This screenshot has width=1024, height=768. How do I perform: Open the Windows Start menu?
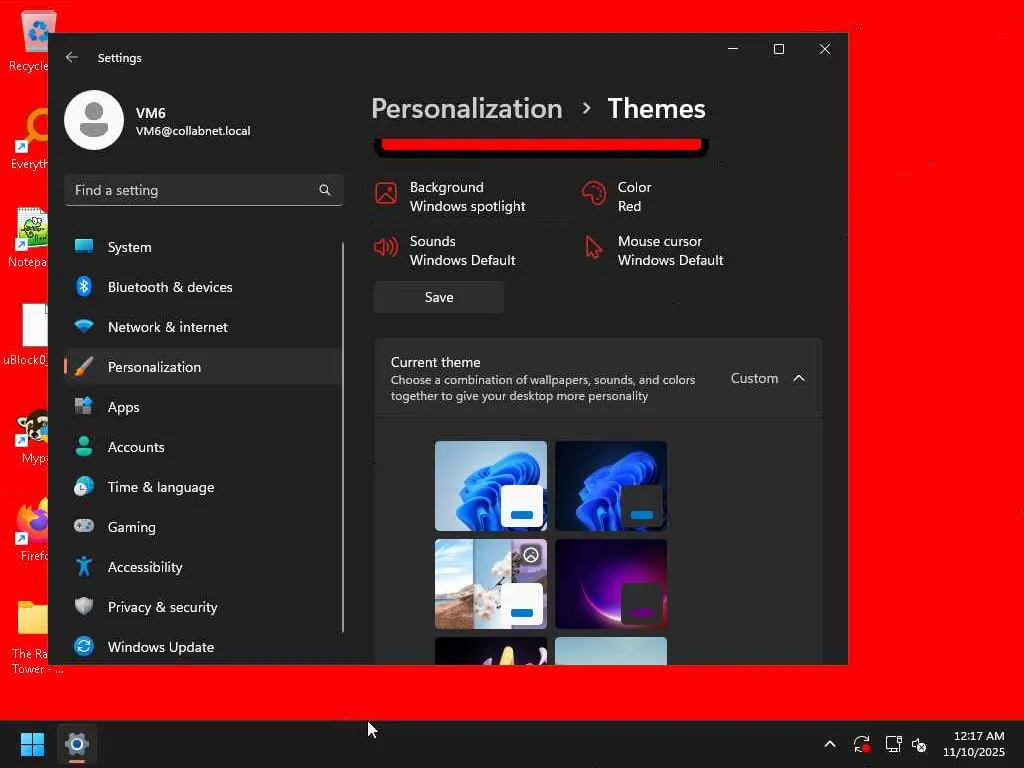tap(32, 744)
